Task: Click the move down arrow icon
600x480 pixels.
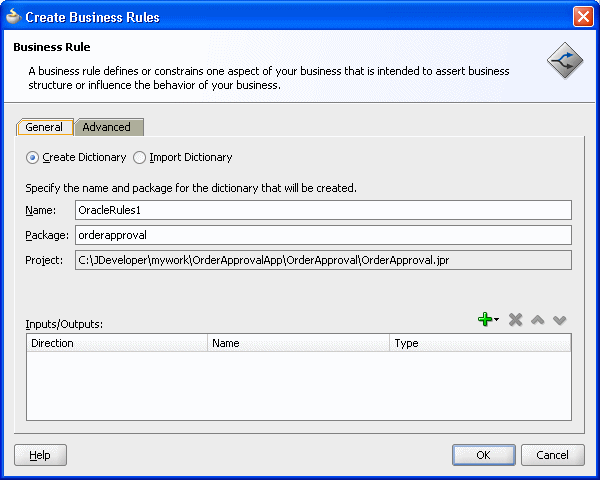Action: click(559, 320)
